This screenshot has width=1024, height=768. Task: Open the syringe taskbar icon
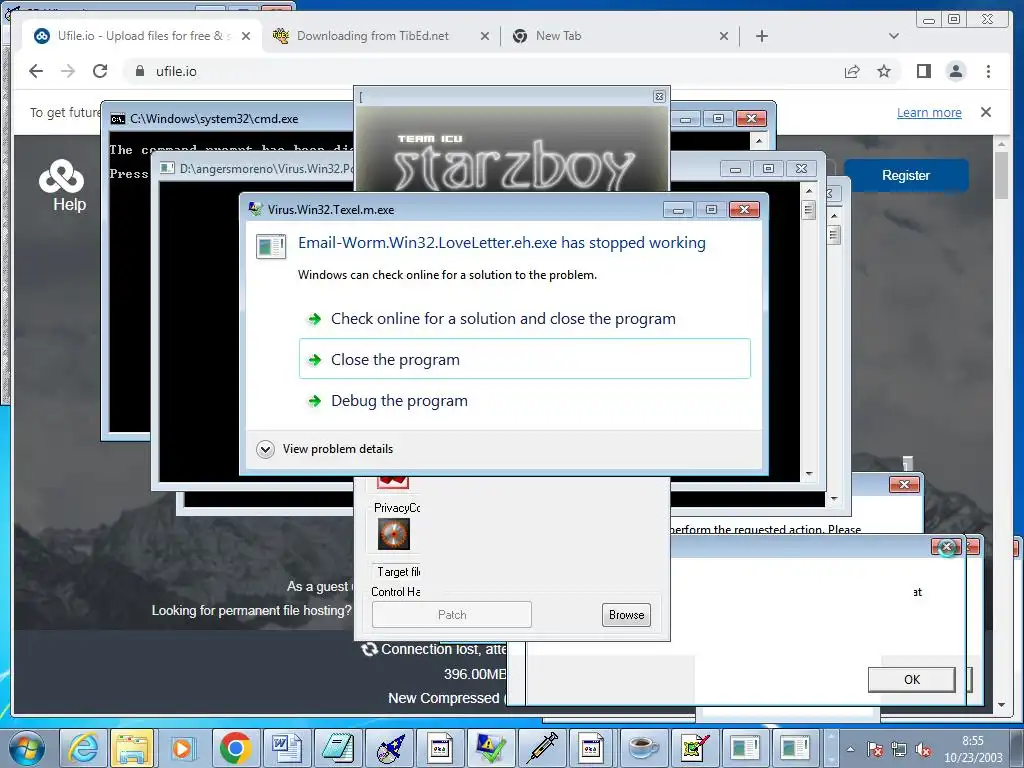pos(542,748)
